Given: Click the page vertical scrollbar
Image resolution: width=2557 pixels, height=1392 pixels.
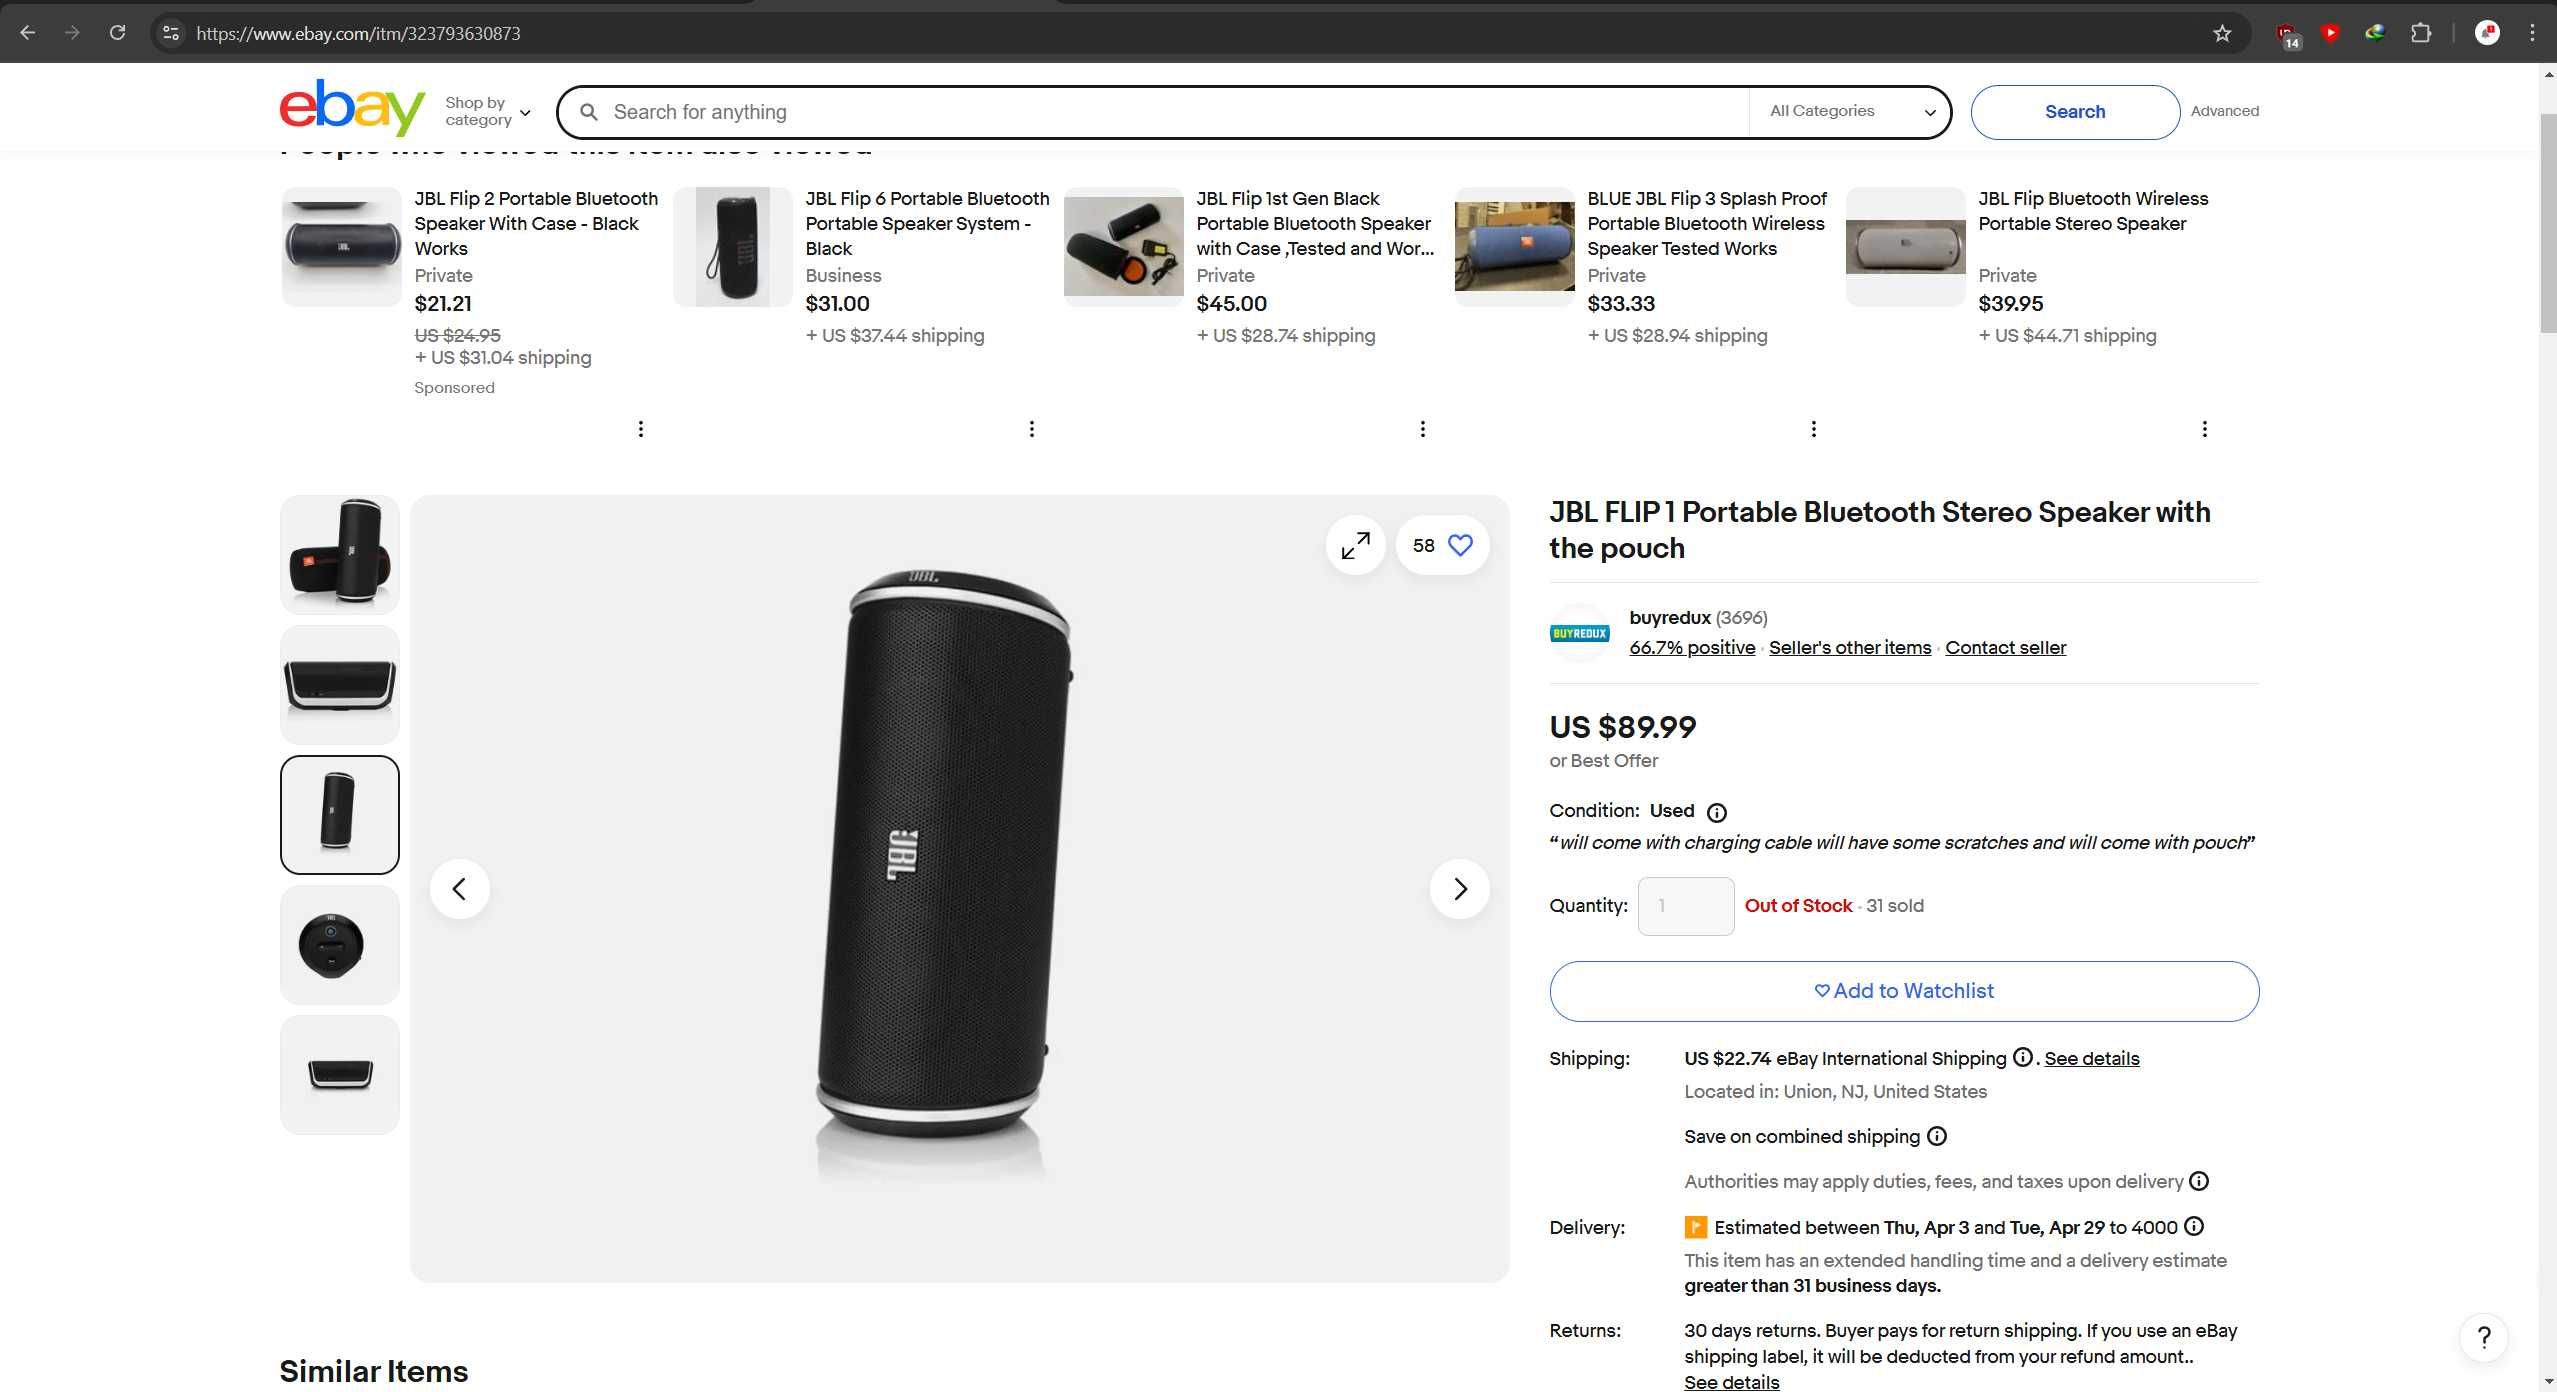Looking at the screenshot, I should point(2547,224).
